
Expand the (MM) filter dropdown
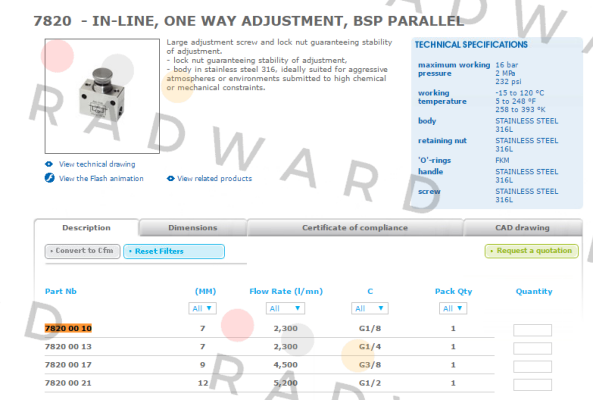(x=203, y=309)
